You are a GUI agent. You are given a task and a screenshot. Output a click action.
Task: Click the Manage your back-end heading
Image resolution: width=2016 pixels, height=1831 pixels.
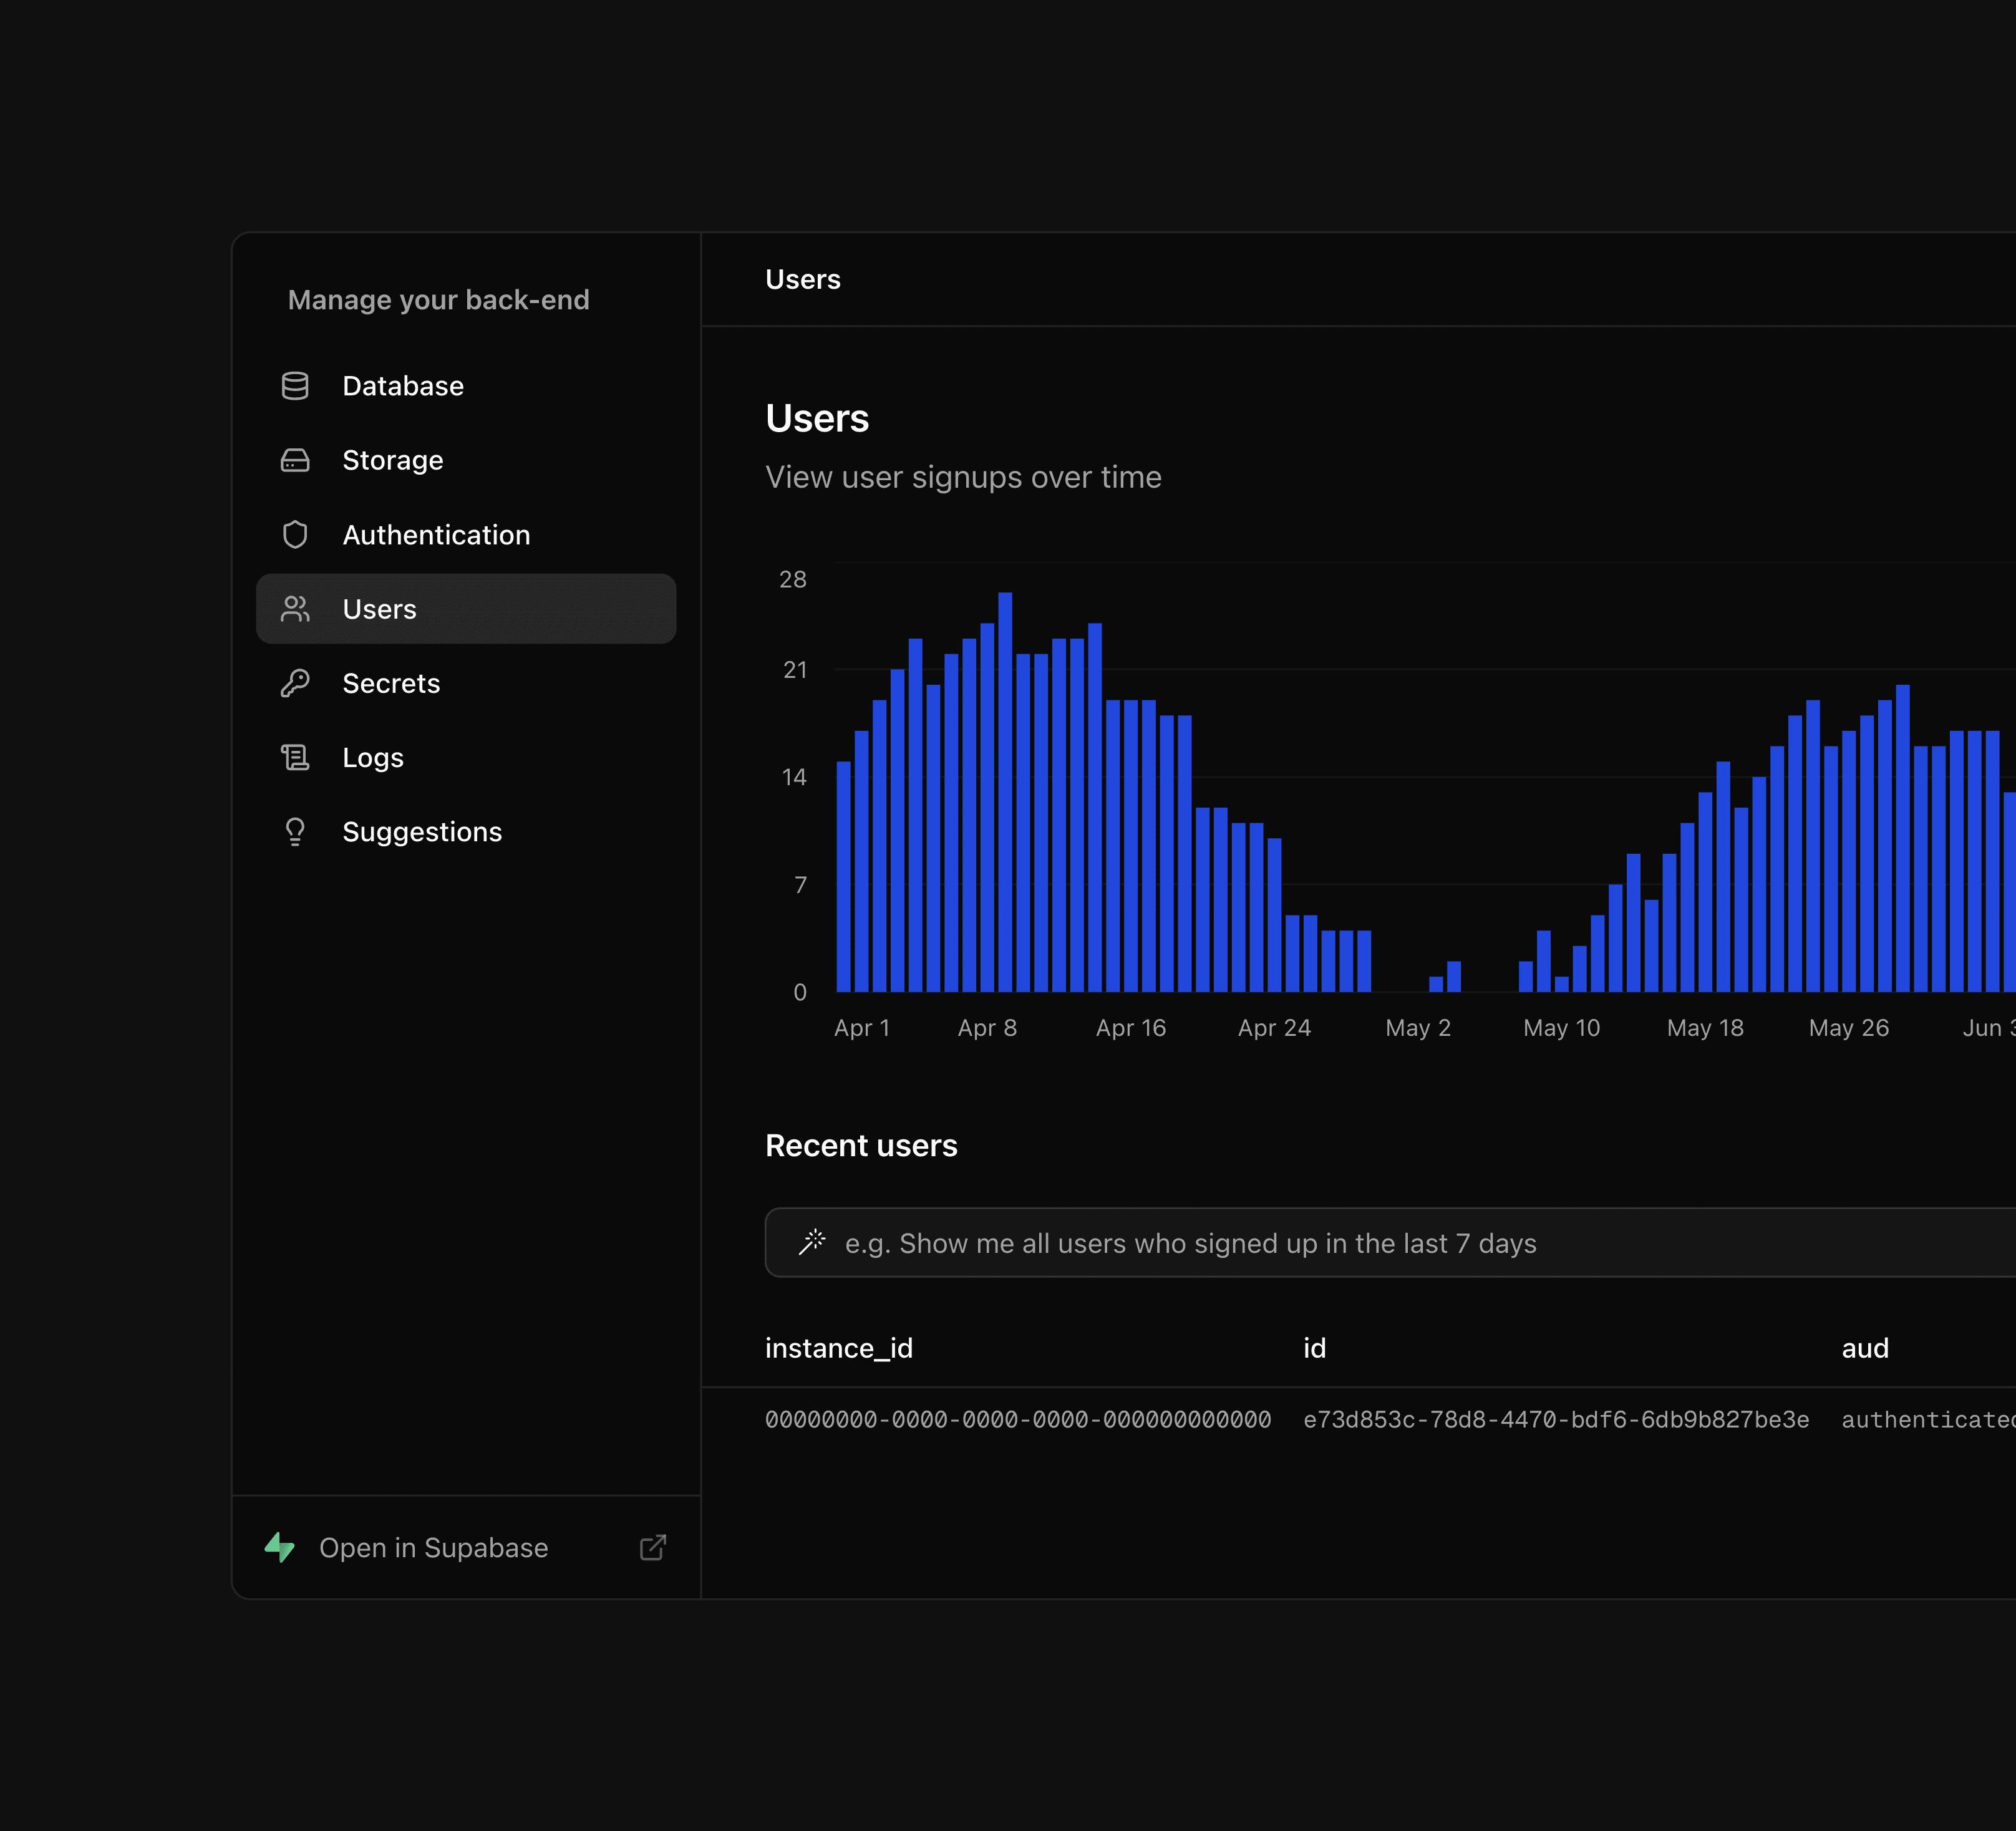click(439, 300)
